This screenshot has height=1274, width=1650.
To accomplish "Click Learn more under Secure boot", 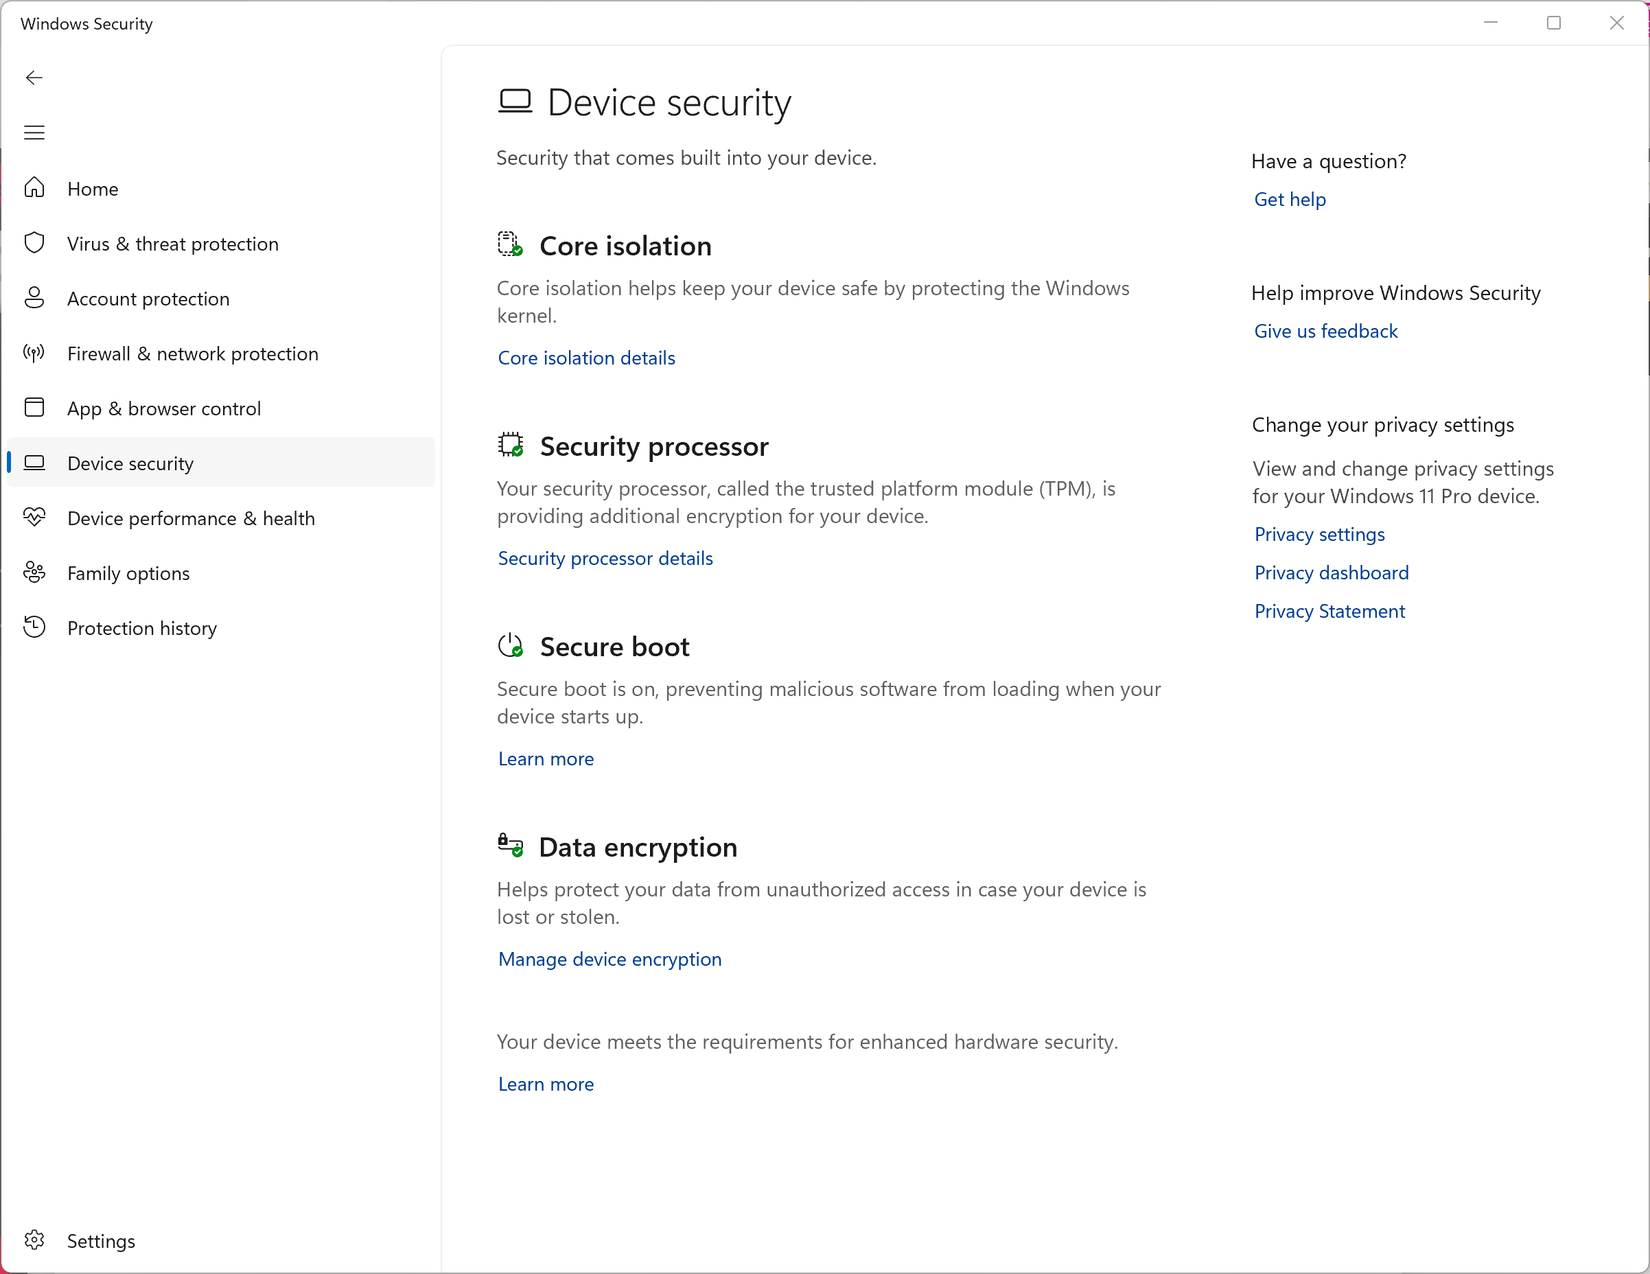I will [546, 759].
